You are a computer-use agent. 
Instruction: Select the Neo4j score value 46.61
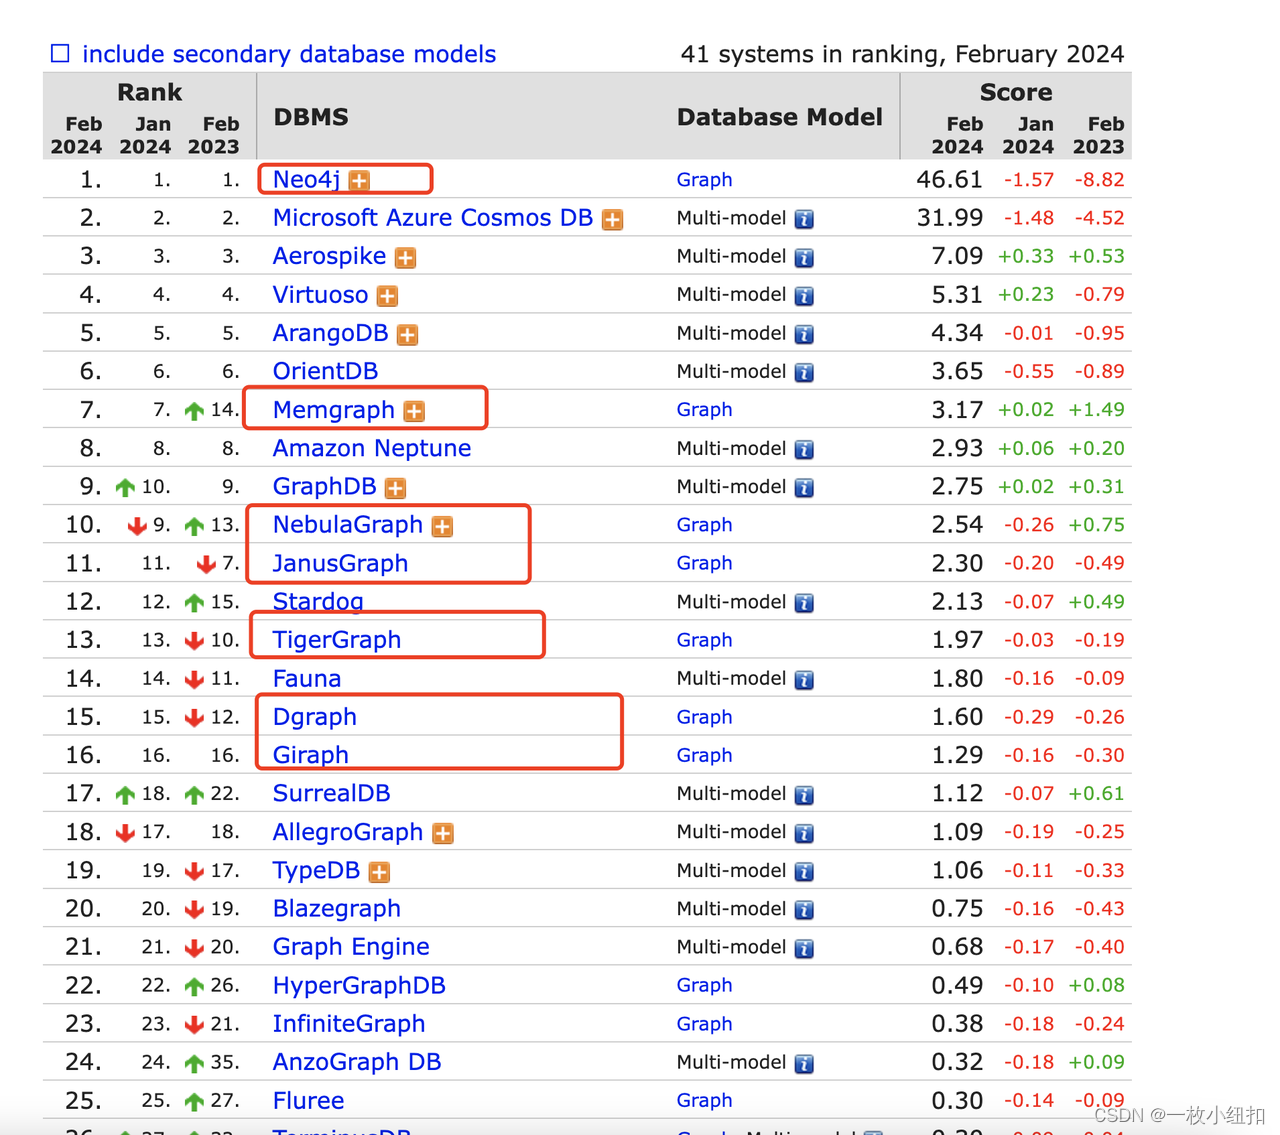pos(949,180)
